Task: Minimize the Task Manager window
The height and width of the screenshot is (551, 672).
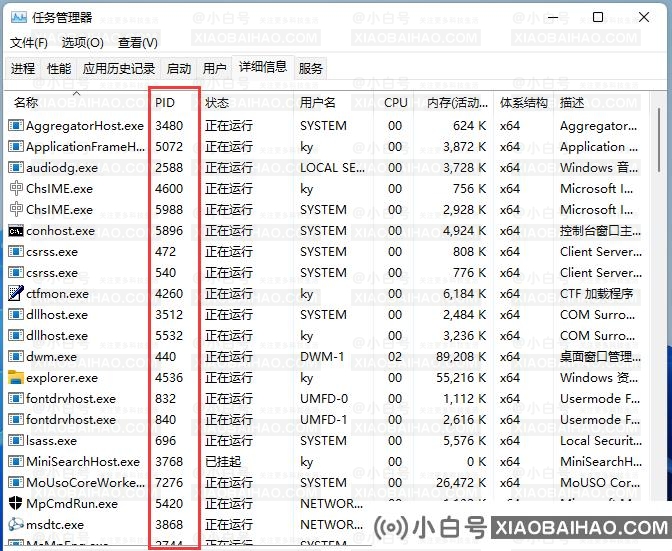Action: click(552, 17)
